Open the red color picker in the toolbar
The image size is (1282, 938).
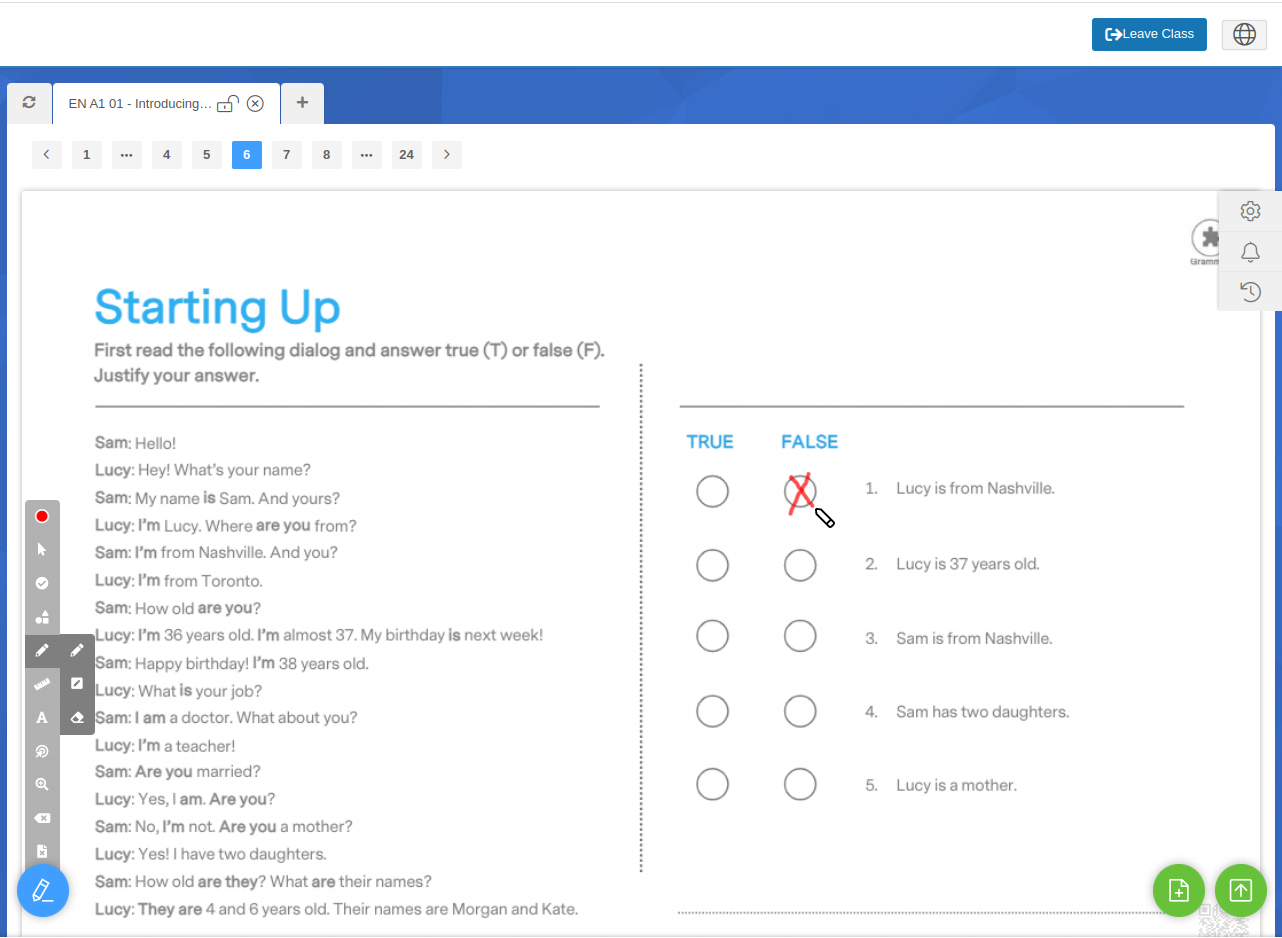click(42, 516)
